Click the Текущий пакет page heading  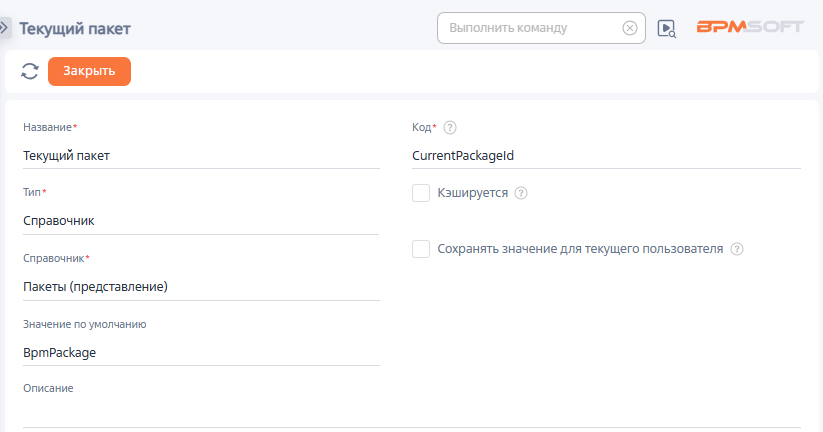(x=75, y=29)
